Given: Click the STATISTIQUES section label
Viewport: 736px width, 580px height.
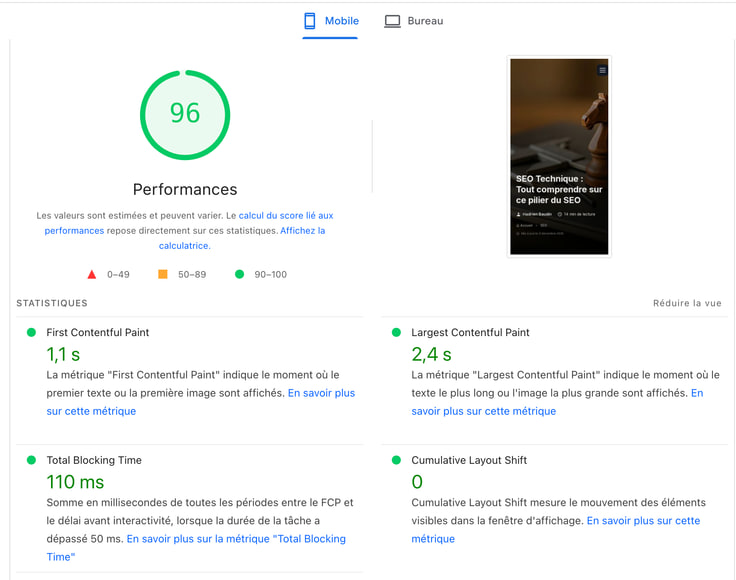Looking at the screenshot, I should (x=52, y=303).
